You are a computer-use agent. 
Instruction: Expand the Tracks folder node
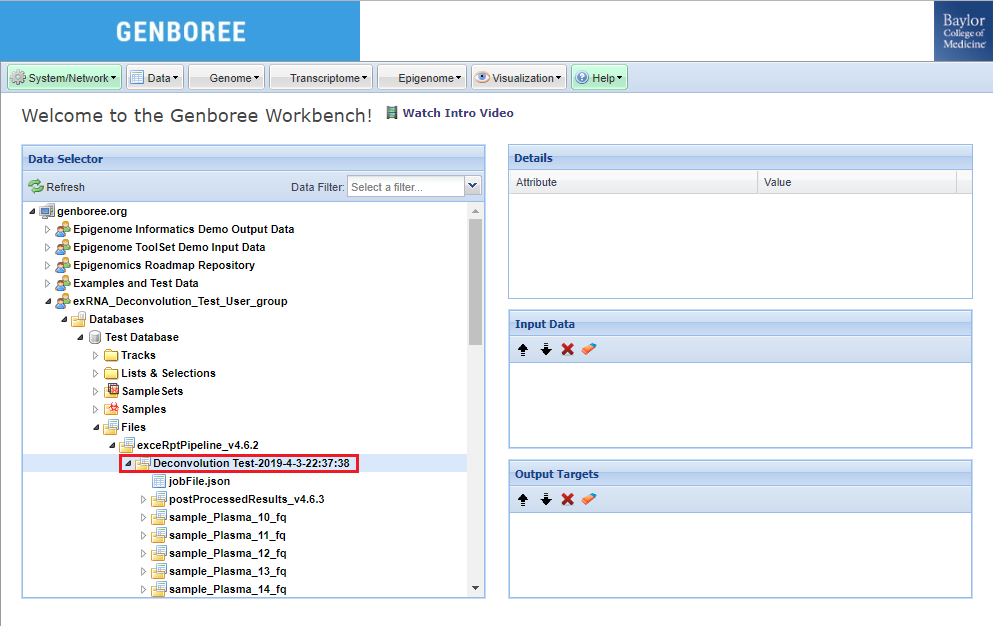[95, 356]
